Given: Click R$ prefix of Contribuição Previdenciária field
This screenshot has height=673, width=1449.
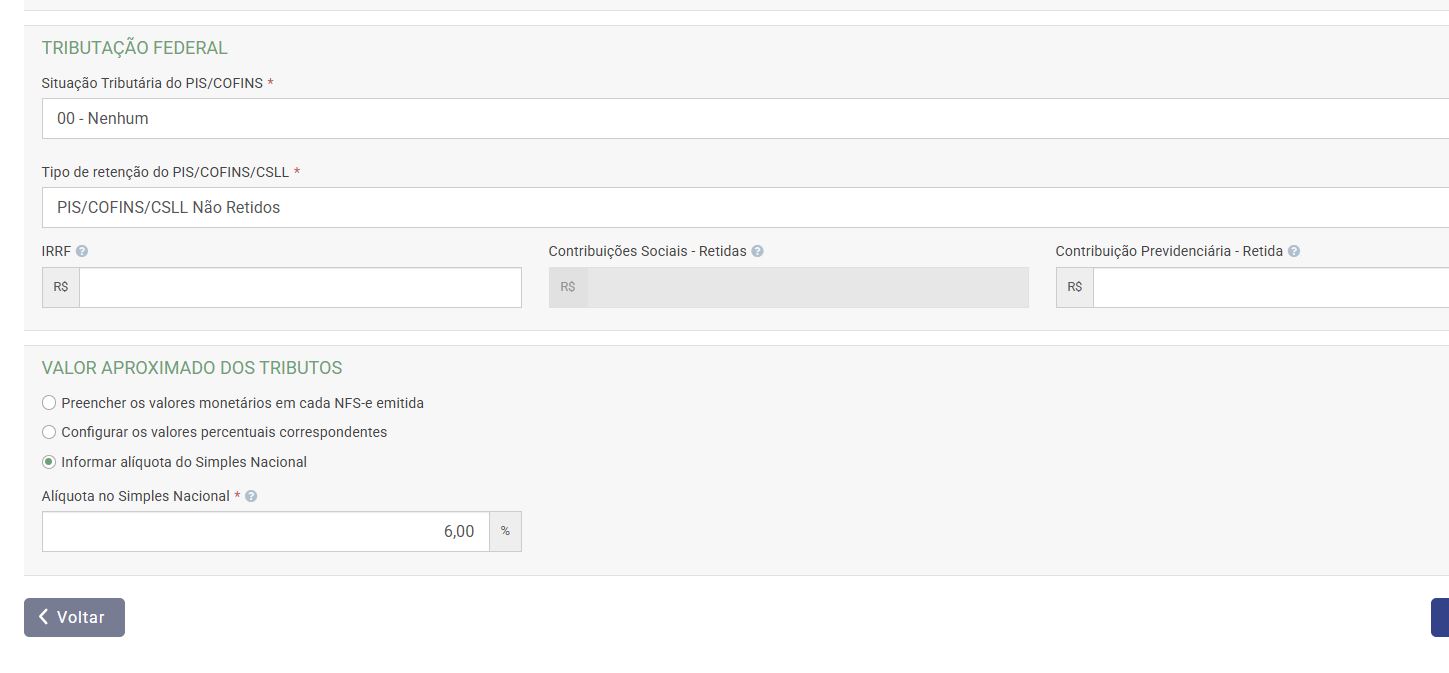Looking at the screenshot, I should click(x=1075, y=287).
